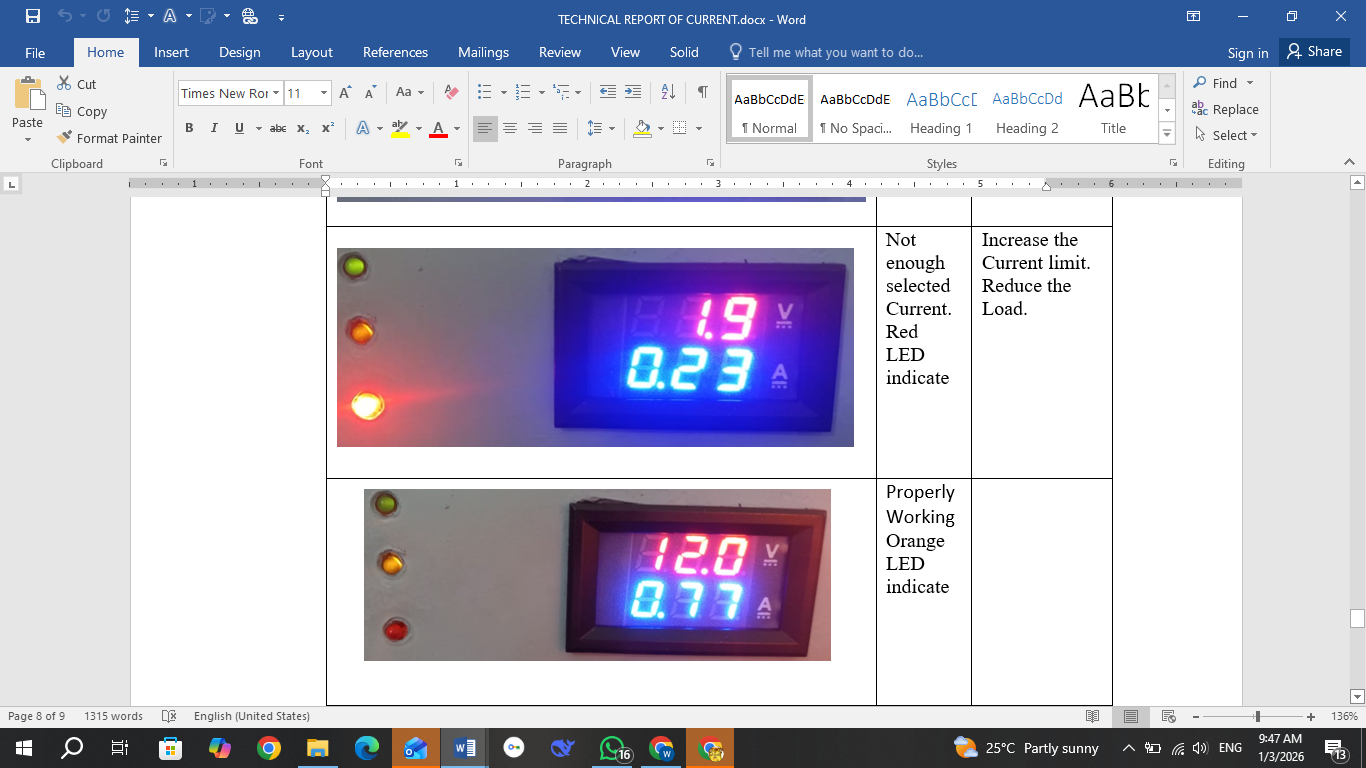Expand the borders dropdown arrow
Viewport: 1366px width, 768px height.
pos(698,128)
